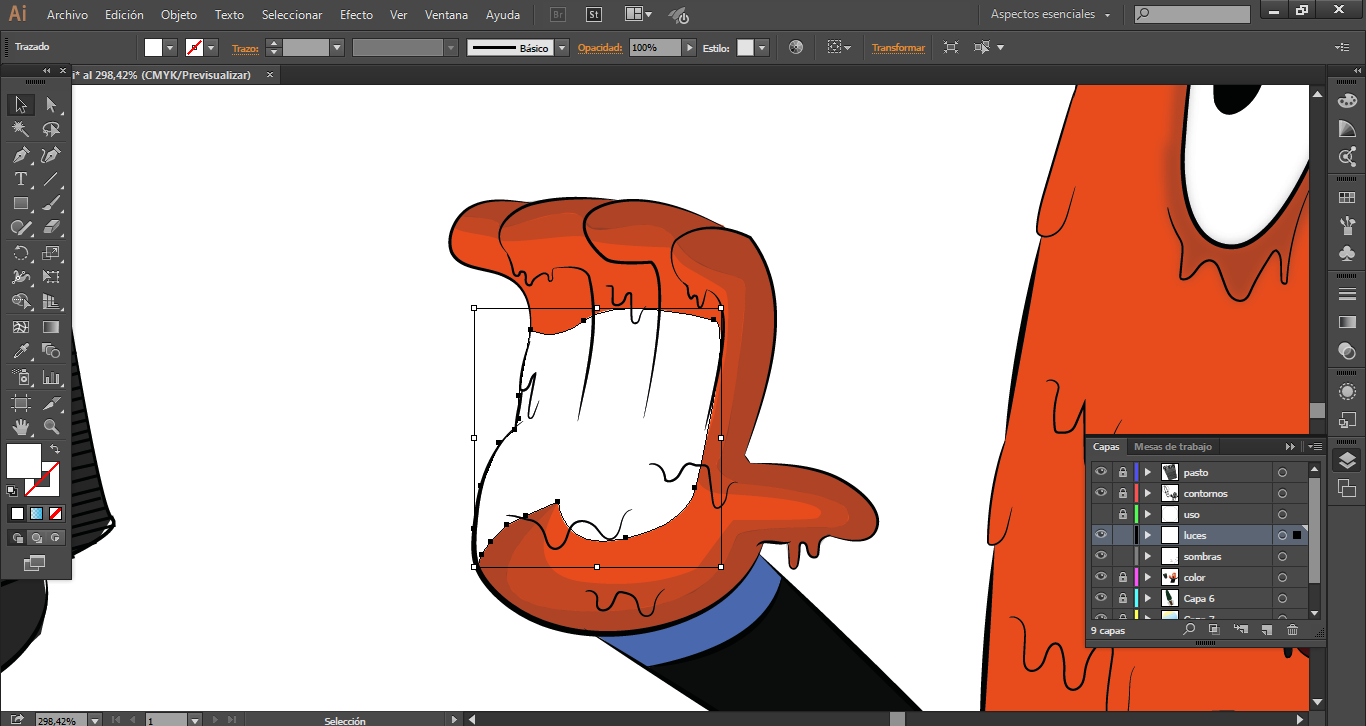Swap fill and stroke colors arrow
This screenshot has width=1366, height=726.
[x=55, y=449]
